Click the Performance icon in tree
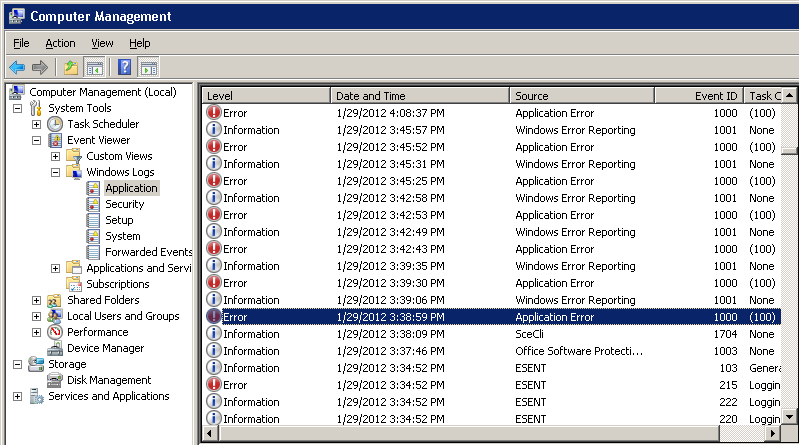This screenshot has width=799, height=445. click(56, 332)
